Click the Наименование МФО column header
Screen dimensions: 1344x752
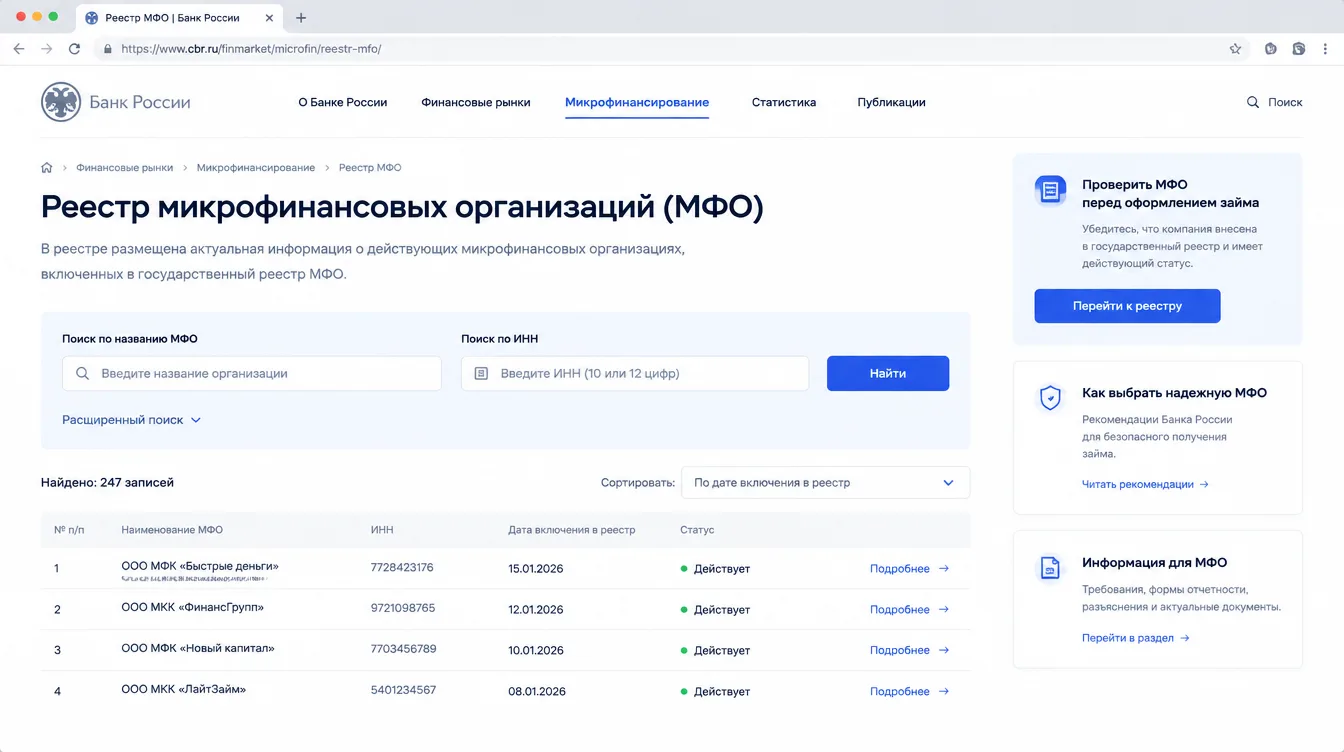(x=172, y=530)
